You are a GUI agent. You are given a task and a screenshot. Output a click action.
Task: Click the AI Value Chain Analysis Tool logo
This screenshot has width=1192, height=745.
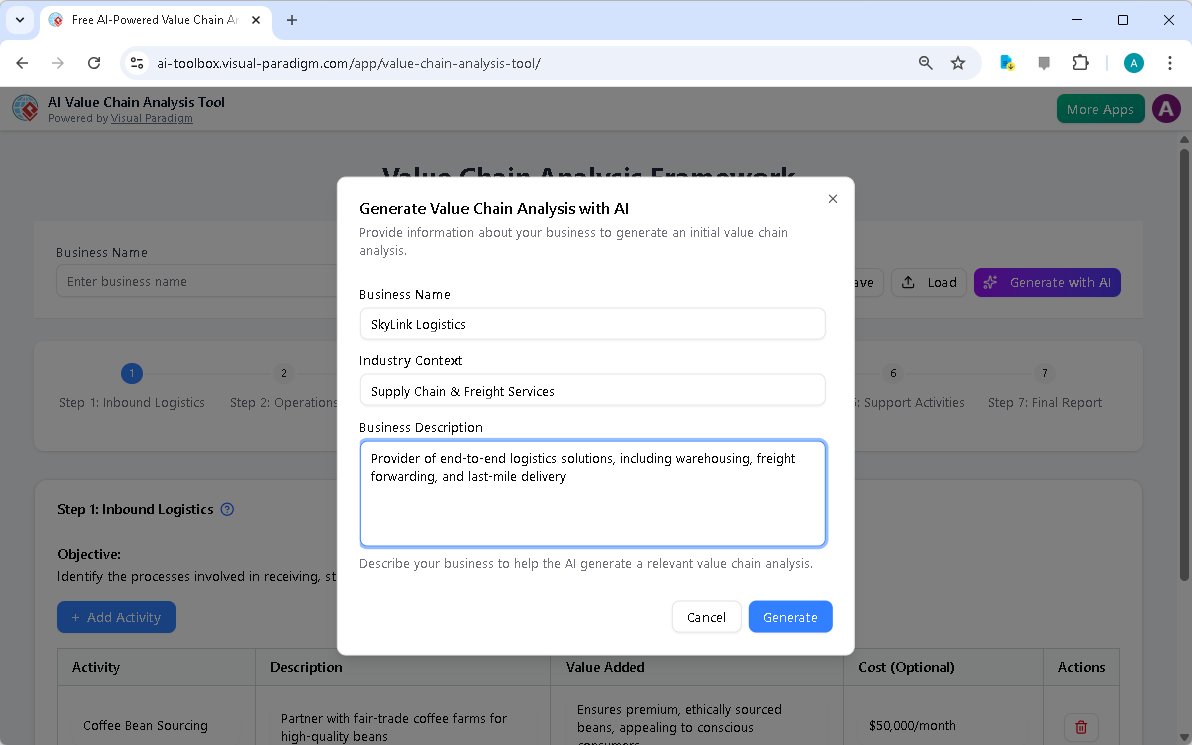pyautogui.click(x=26, y=108)
